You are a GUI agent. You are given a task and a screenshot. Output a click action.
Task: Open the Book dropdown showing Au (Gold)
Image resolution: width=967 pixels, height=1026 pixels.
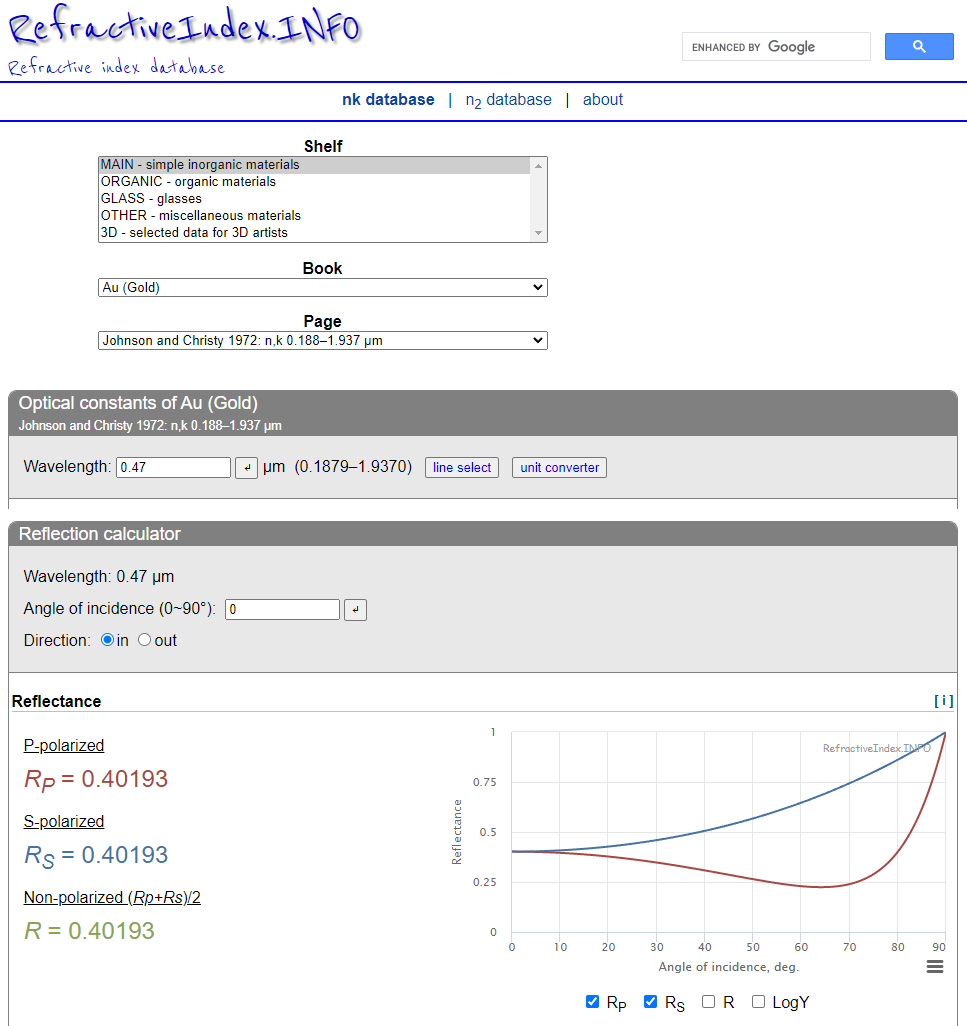323,287
